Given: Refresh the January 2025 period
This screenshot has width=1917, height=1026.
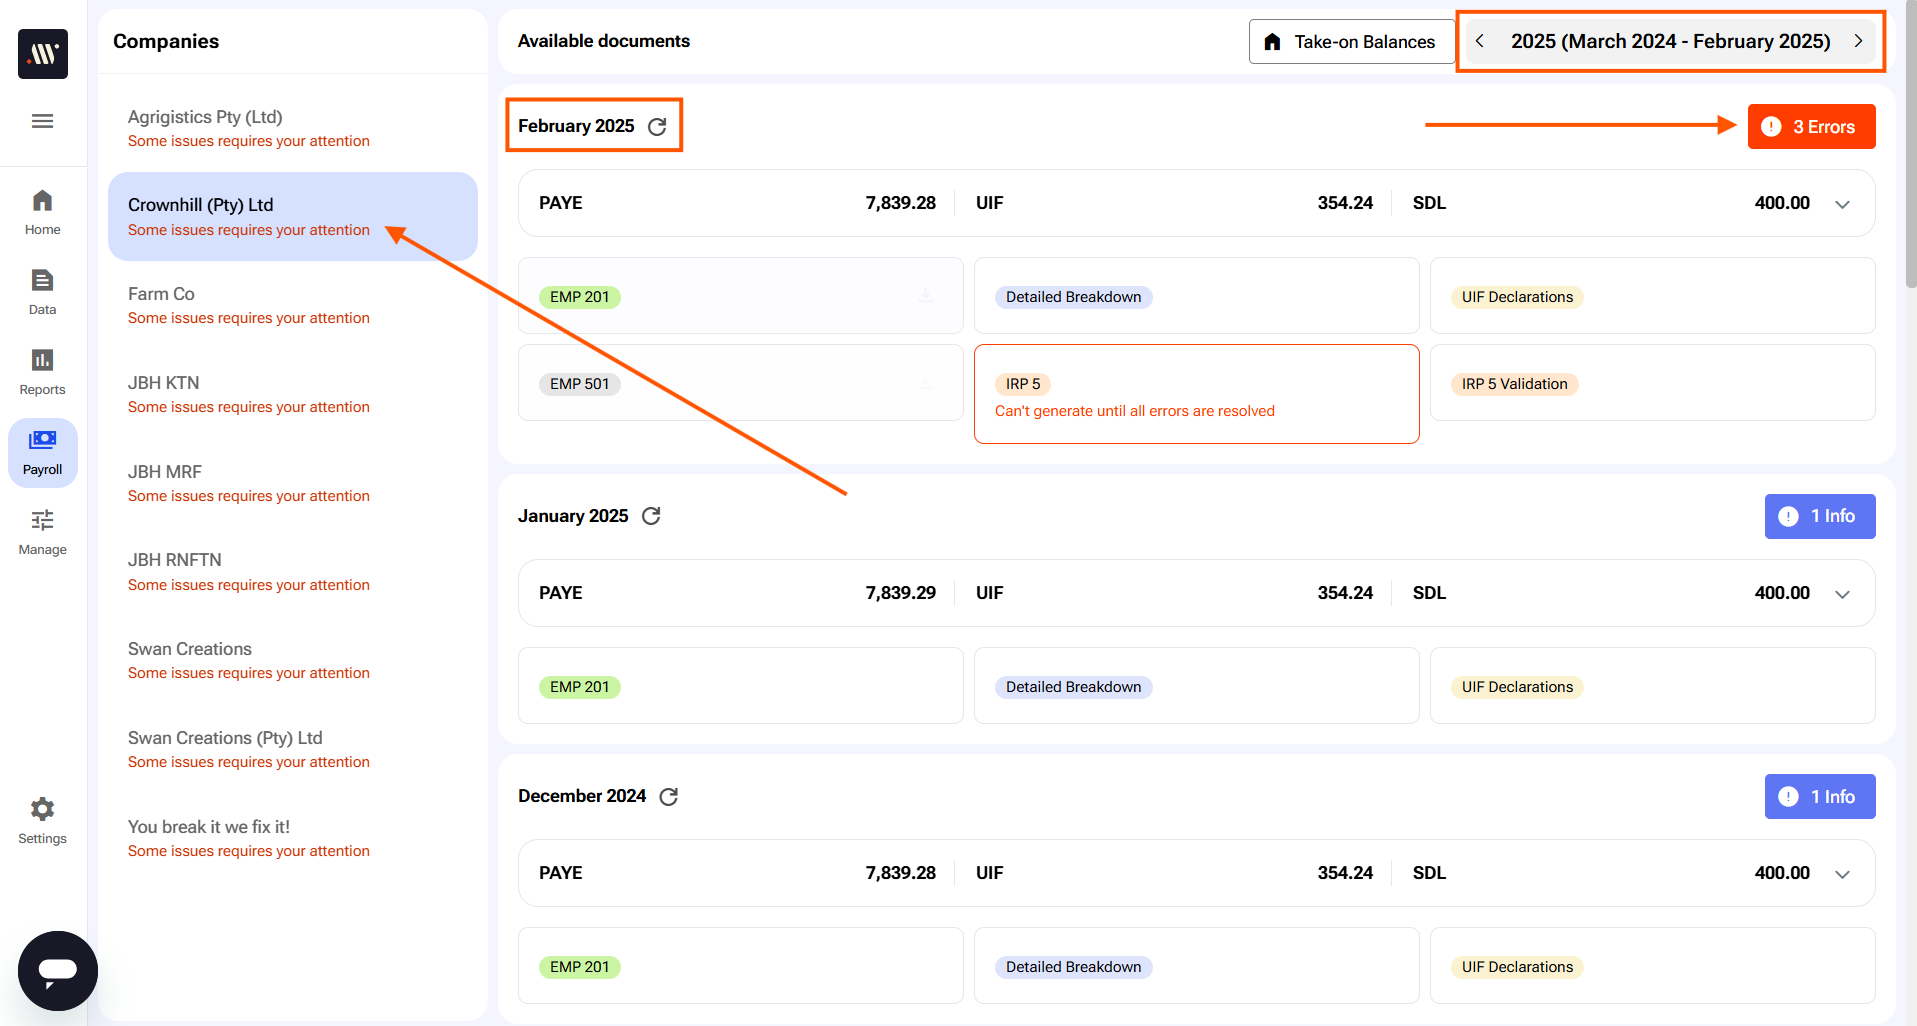Looking at the screenshot, I should point(651,516).
